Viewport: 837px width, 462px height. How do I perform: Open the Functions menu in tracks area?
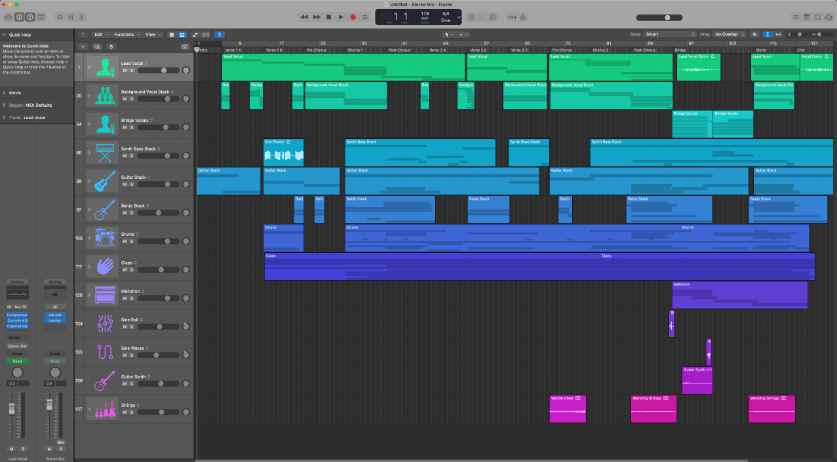click(126, 35)
